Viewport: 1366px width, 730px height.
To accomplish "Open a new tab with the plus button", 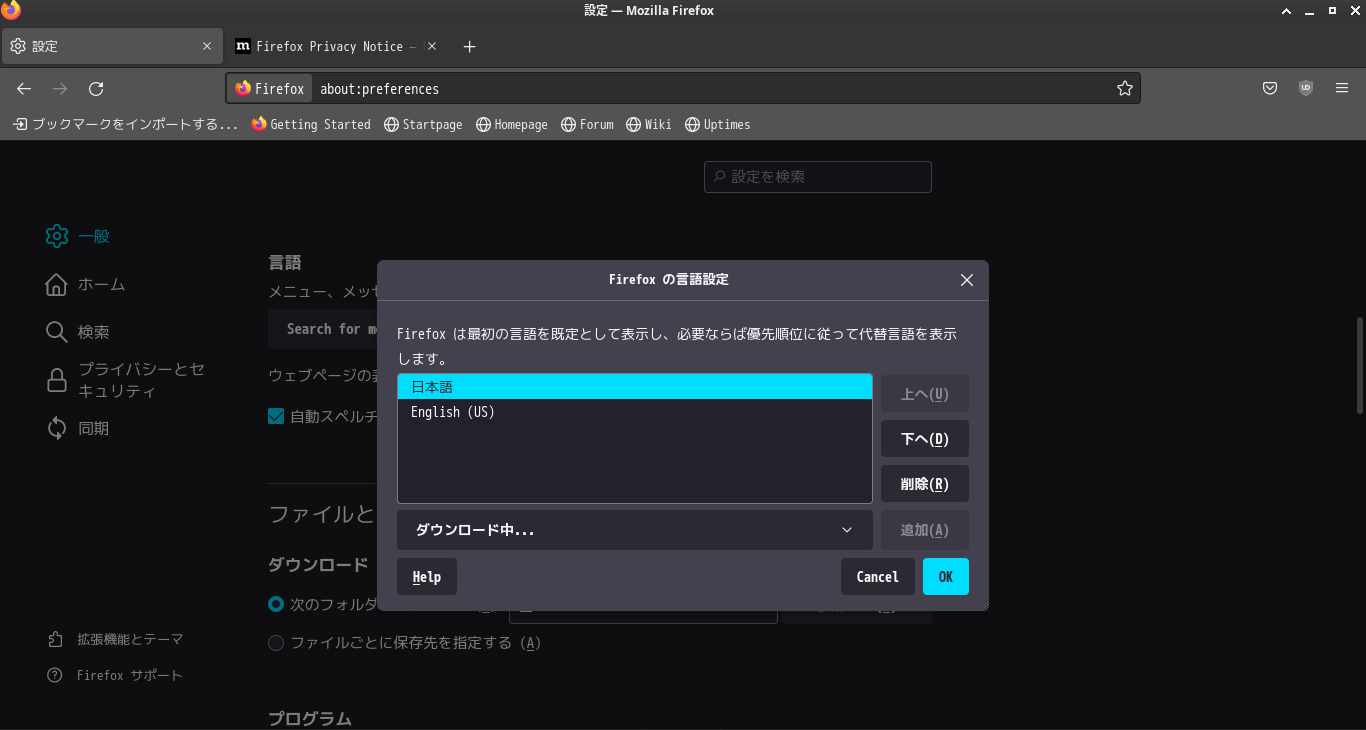I will pos(470,46).
